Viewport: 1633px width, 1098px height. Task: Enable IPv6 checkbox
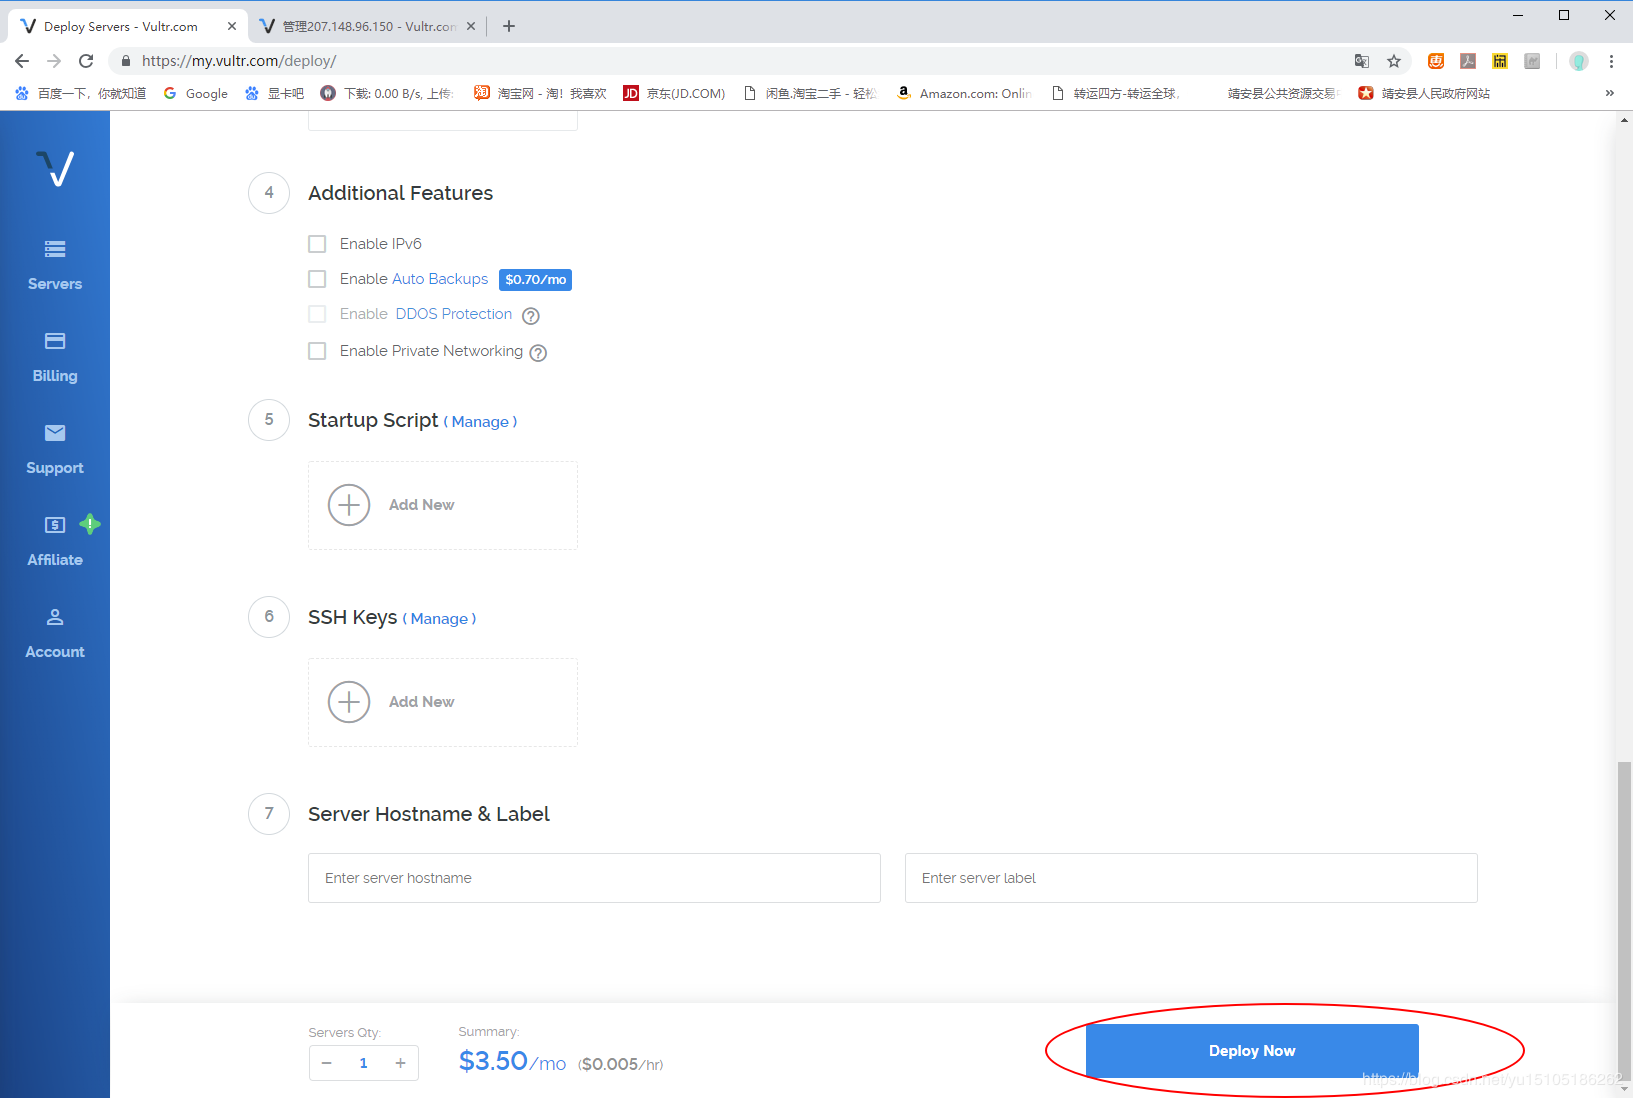pos(317,244)
